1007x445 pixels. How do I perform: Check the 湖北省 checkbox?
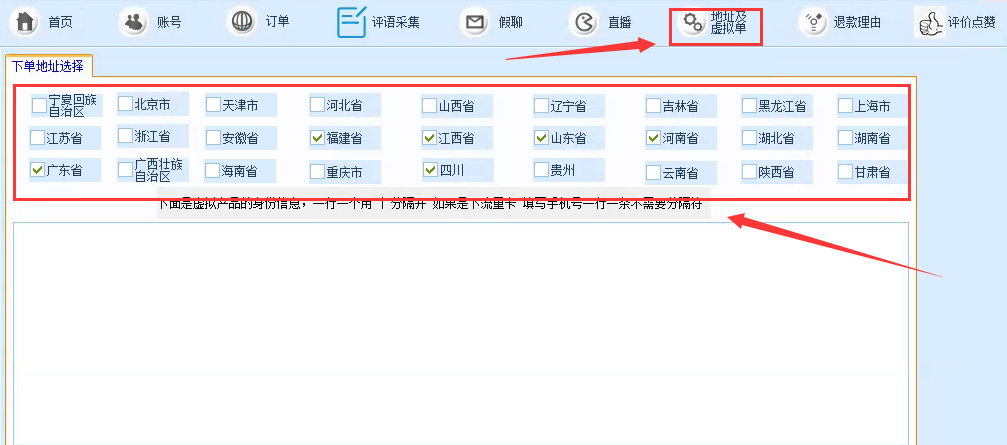pyautogui.click(x=749, y=137)
